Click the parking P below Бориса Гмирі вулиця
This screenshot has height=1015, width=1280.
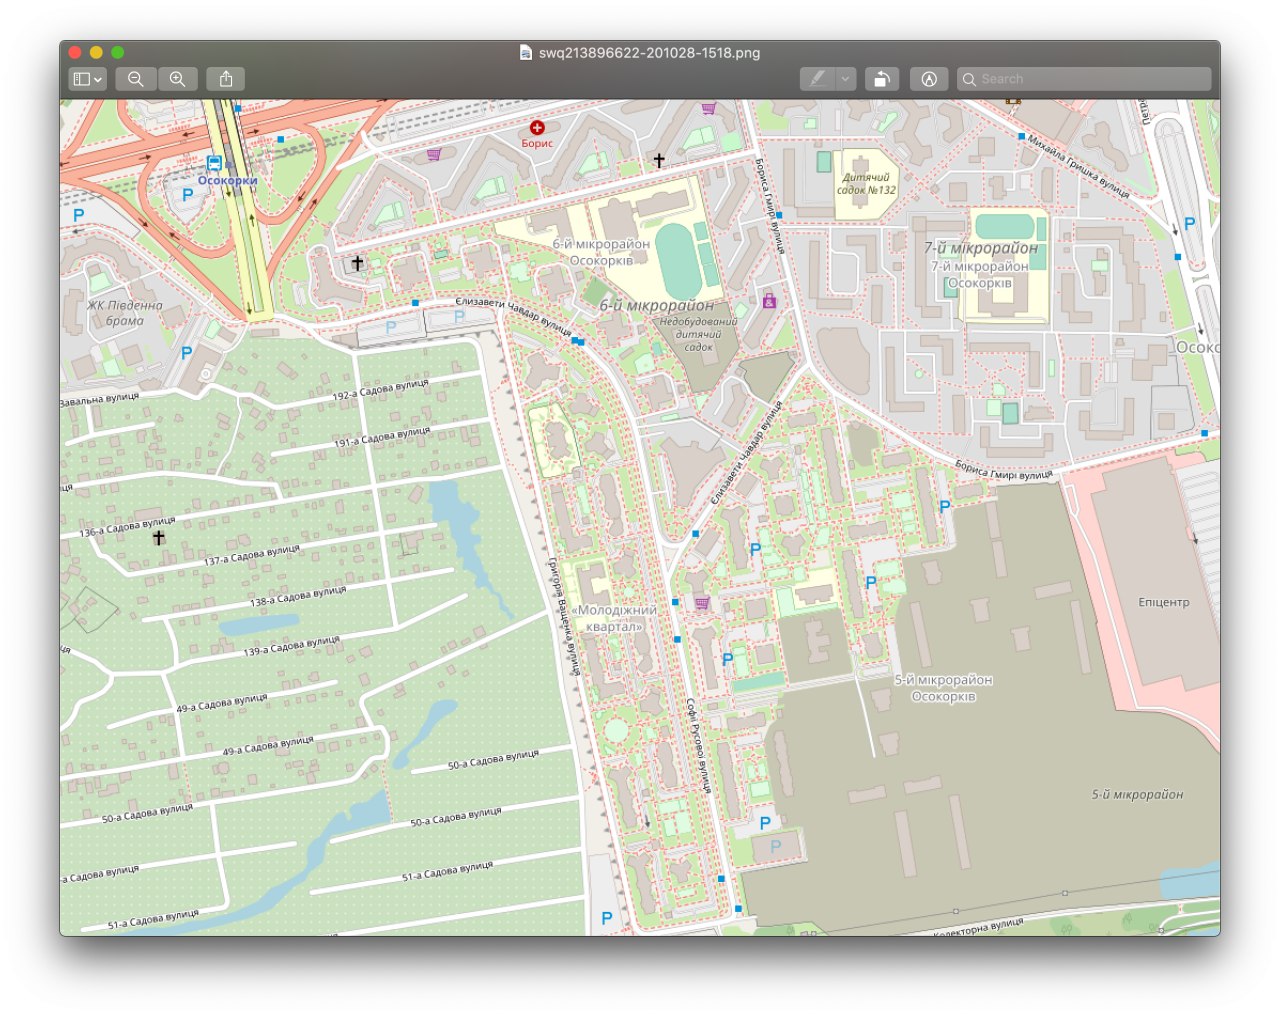coord(945,506)
